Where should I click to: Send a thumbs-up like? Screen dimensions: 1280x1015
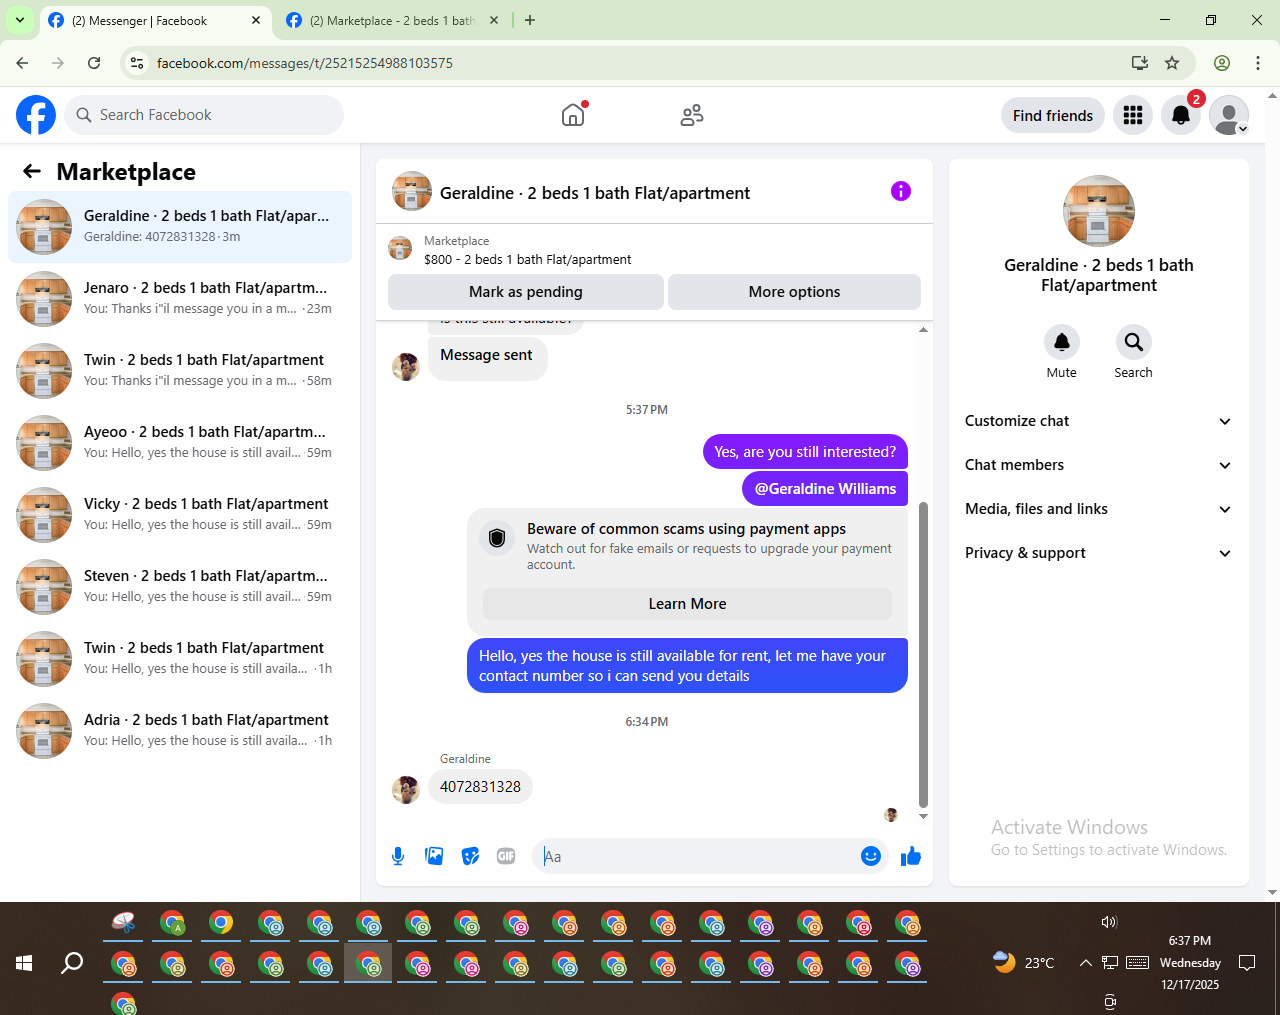(x=911, y=856)
